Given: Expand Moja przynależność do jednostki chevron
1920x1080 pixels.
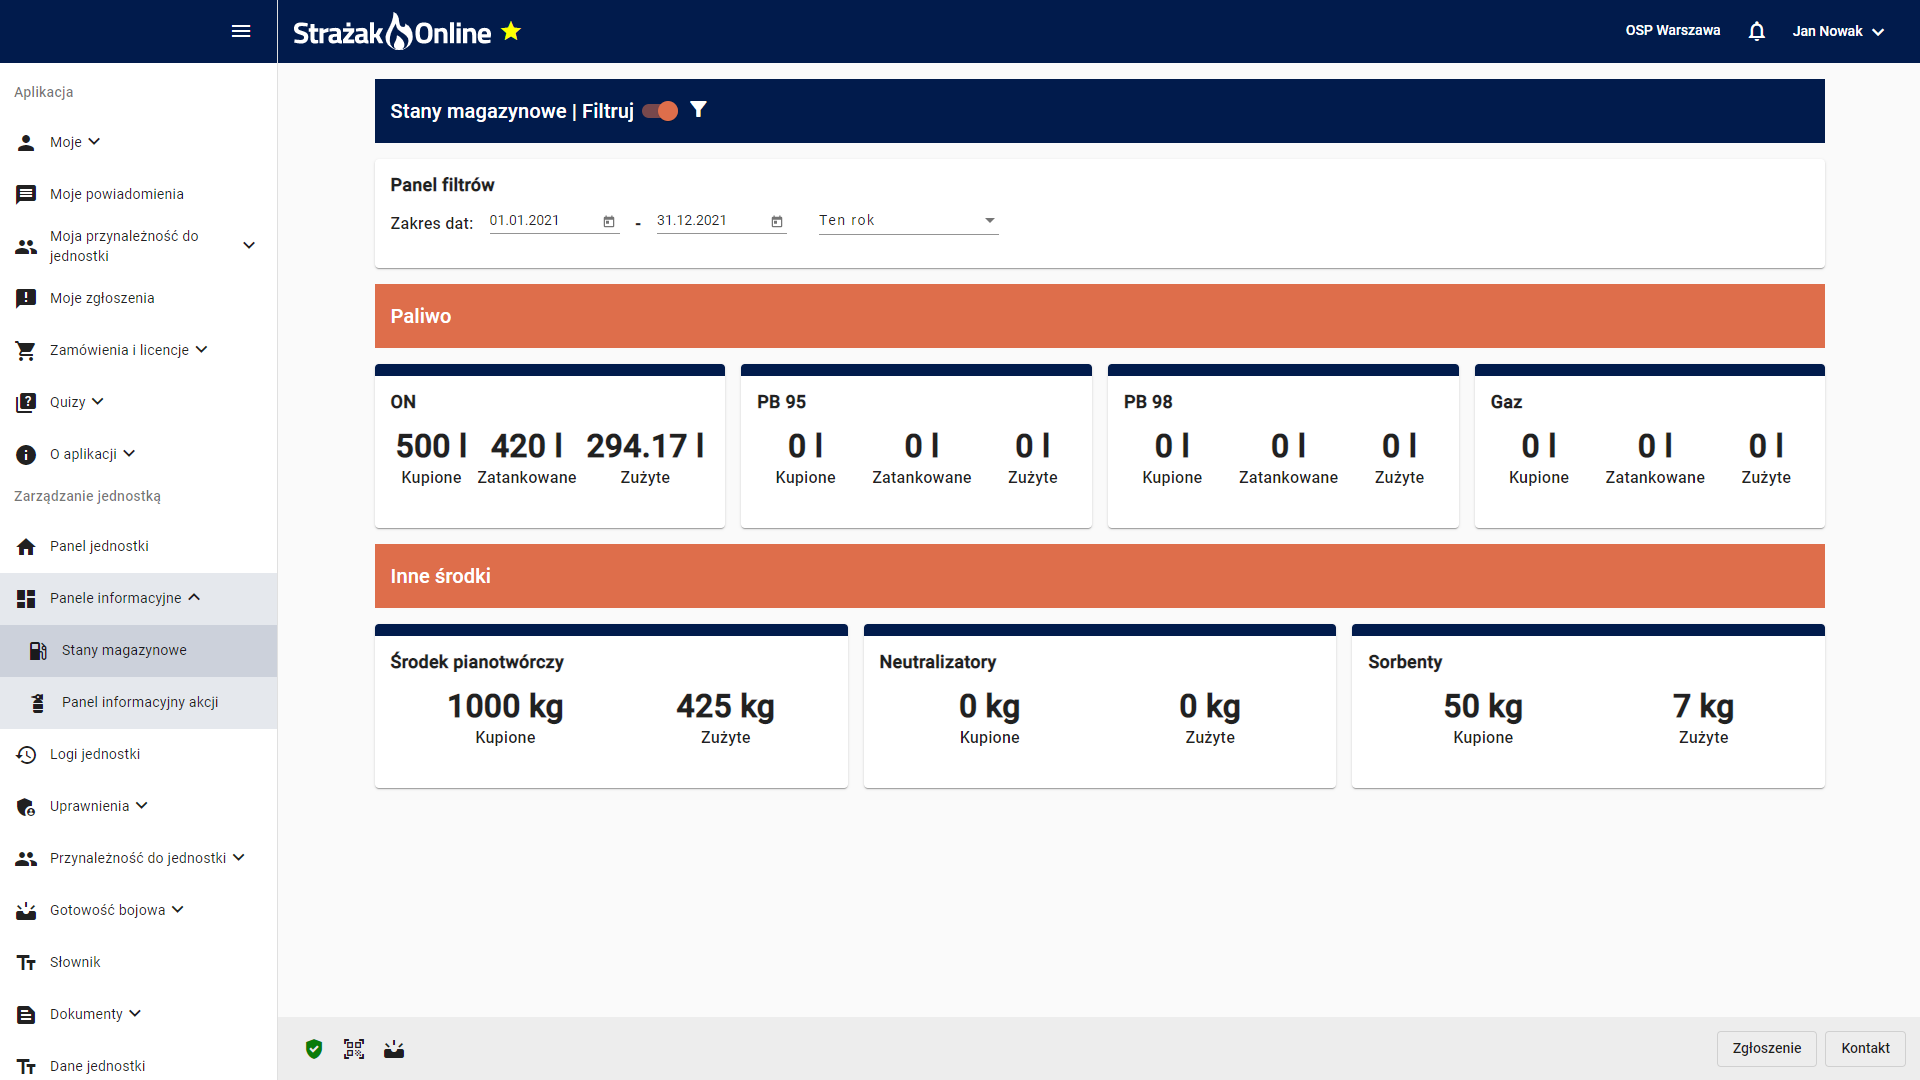Looking at the screenshot, I should (x=249, y=246).
